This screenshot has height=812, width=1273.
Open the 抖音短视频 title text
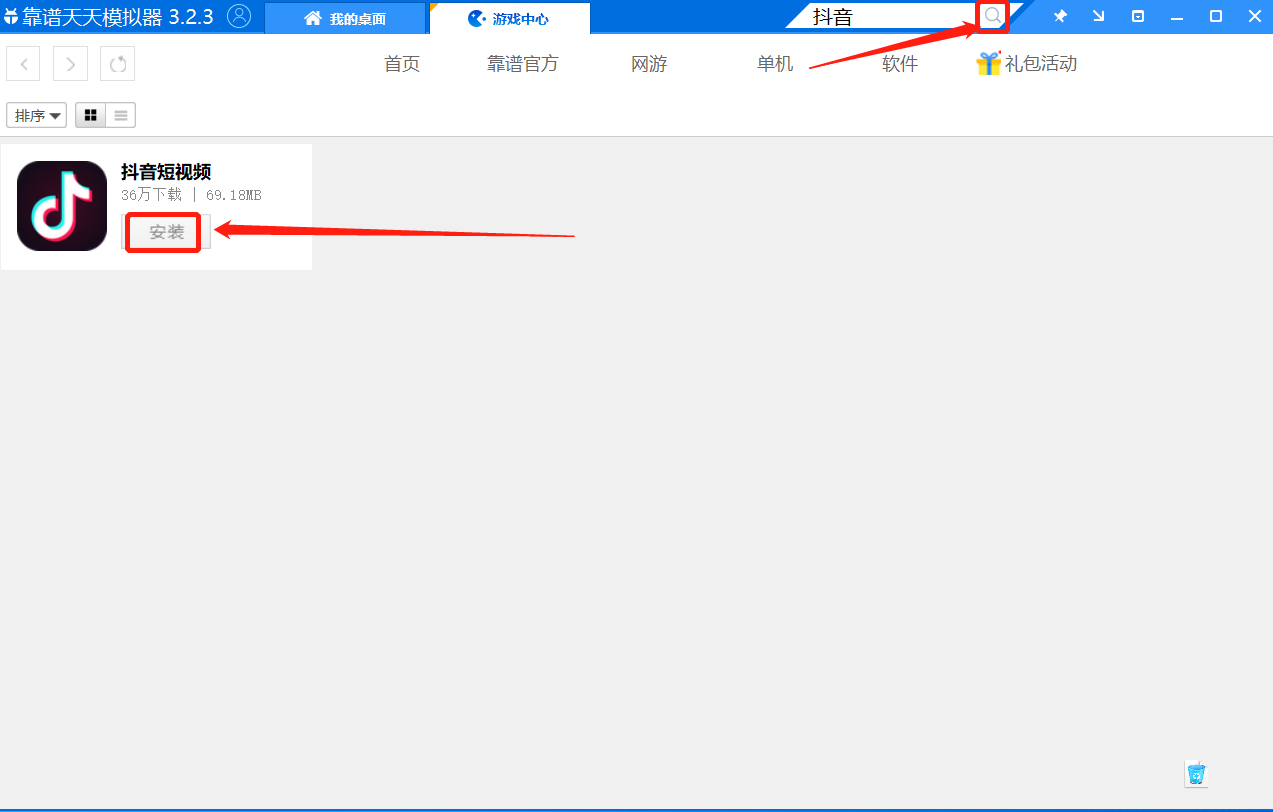click(x=166, y=172)
